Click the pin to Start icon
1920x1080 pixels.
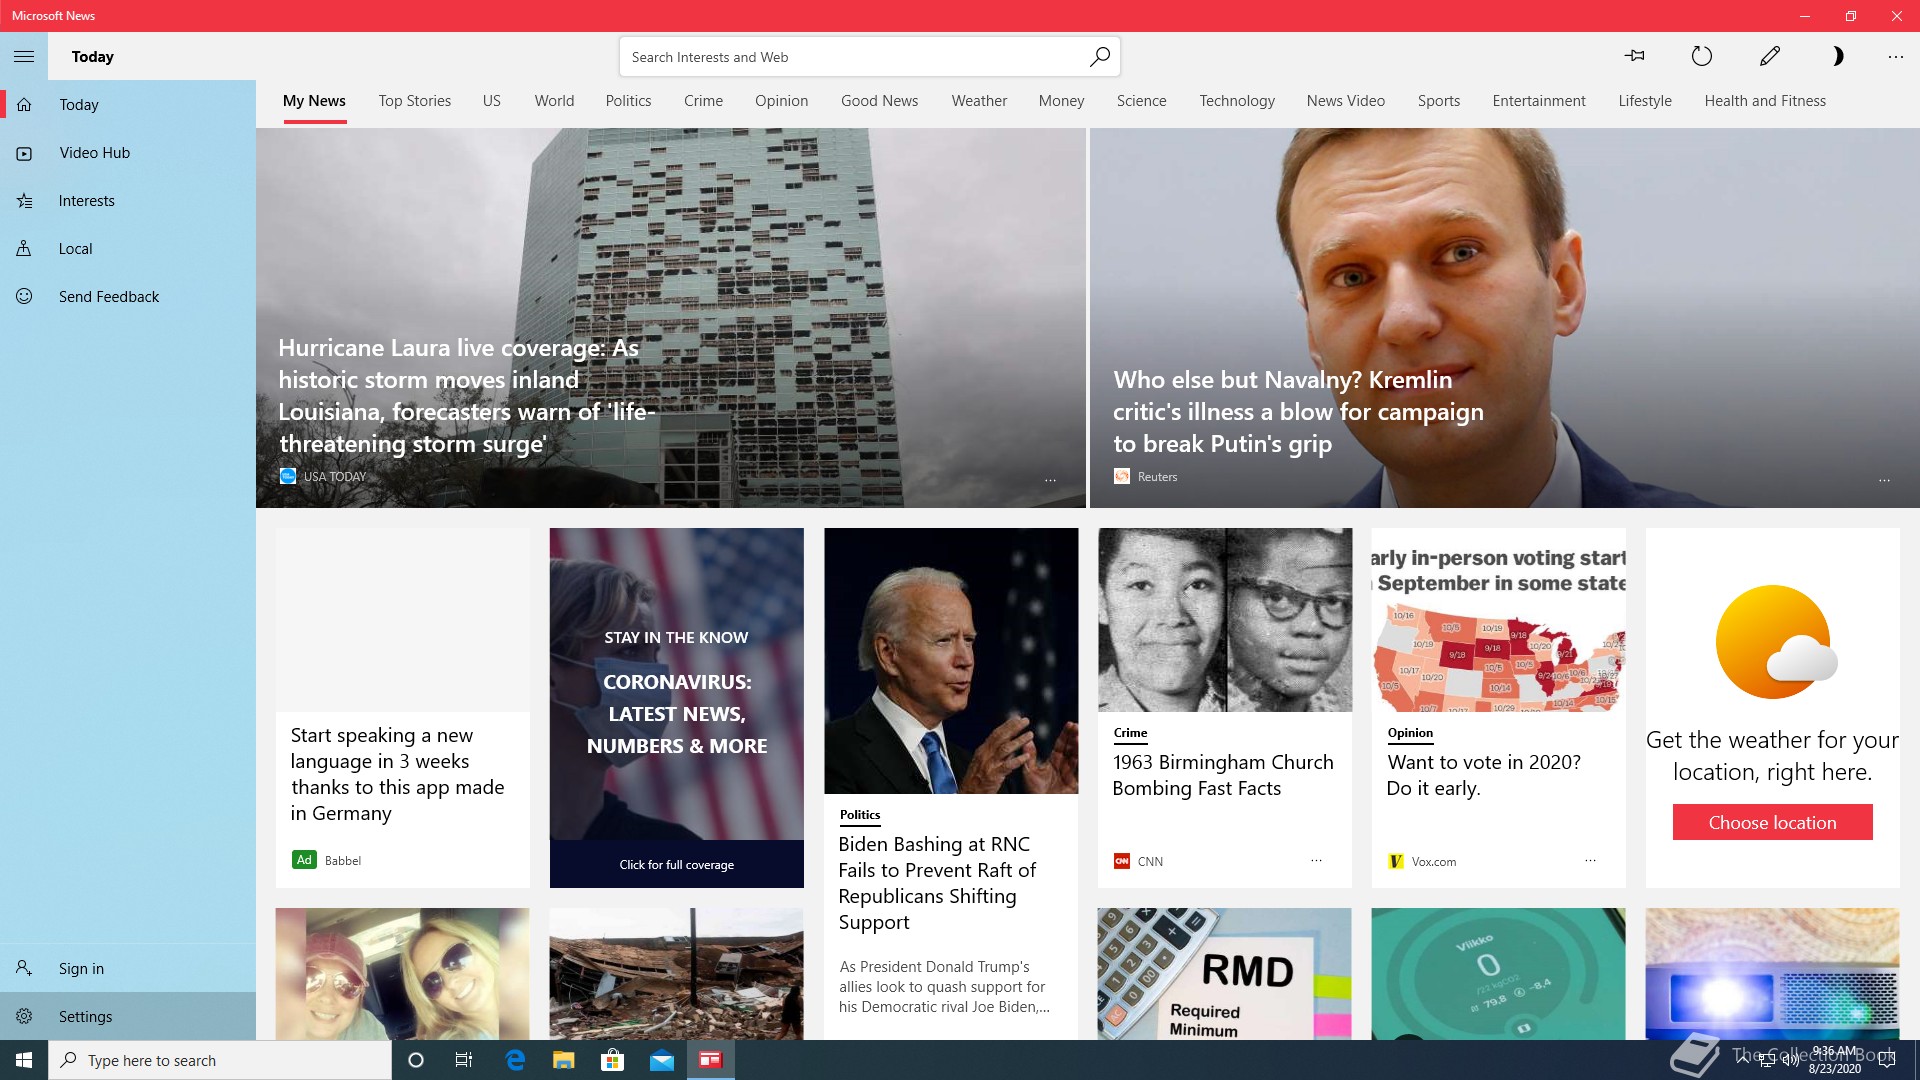pyautogui.click(x=1635, y=56)
